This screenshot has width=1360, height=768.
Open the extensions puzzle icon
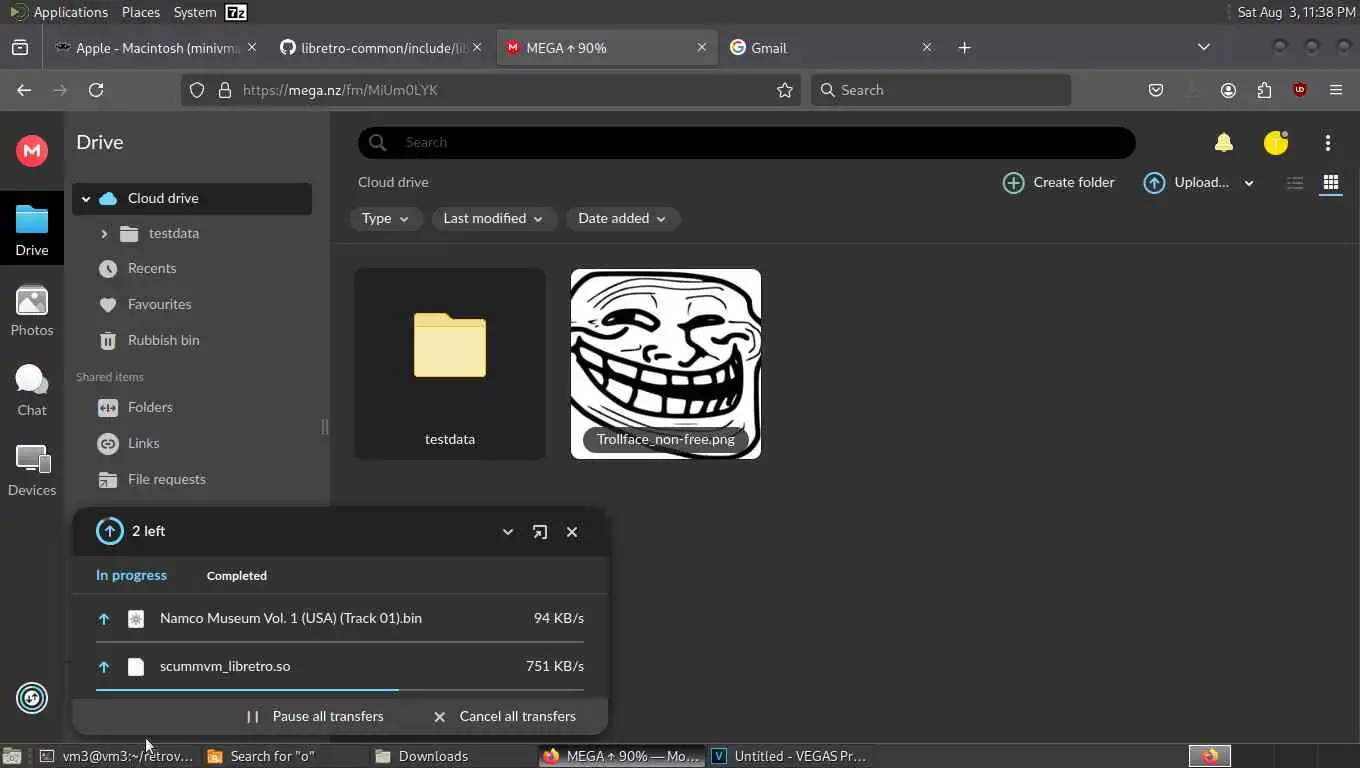point(1264,90)
